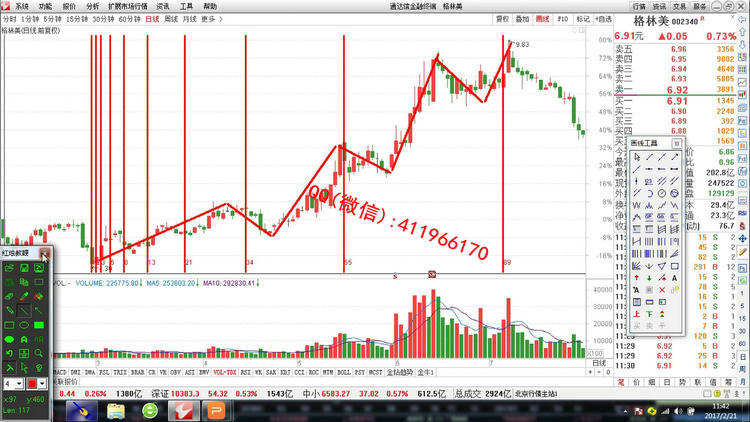This screenshot has width=750, height=422.
Task: Toggle 复权 price adjustment button
Action: (x=502, y=19)
